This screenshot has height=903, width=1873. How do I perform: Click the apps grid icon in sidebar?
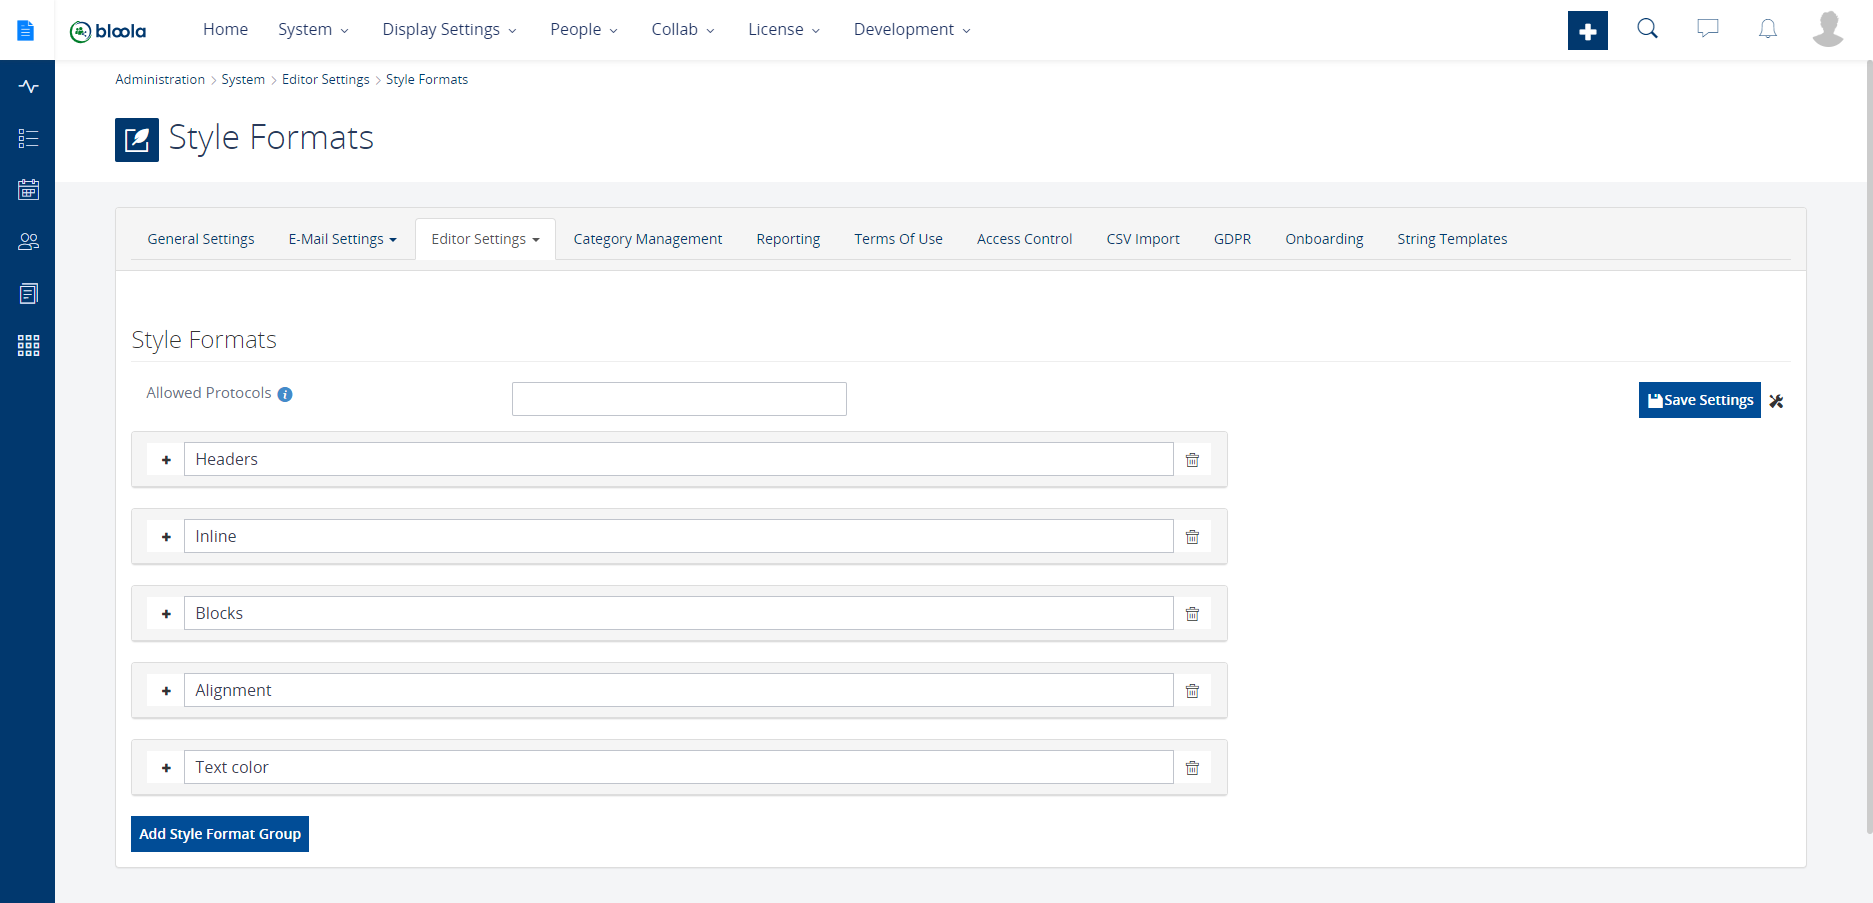tap(28, 346)
